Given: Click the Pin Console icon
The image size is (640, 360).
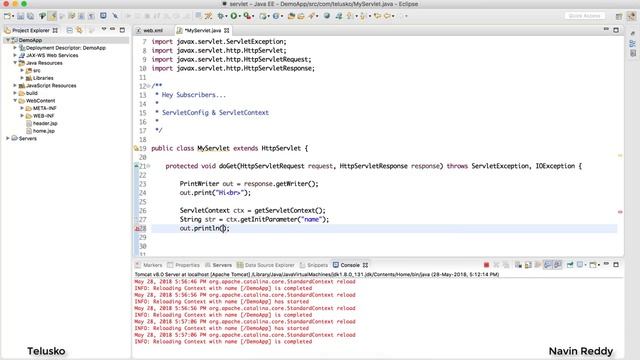Looking at the screenshot, I should pos(570,265).
